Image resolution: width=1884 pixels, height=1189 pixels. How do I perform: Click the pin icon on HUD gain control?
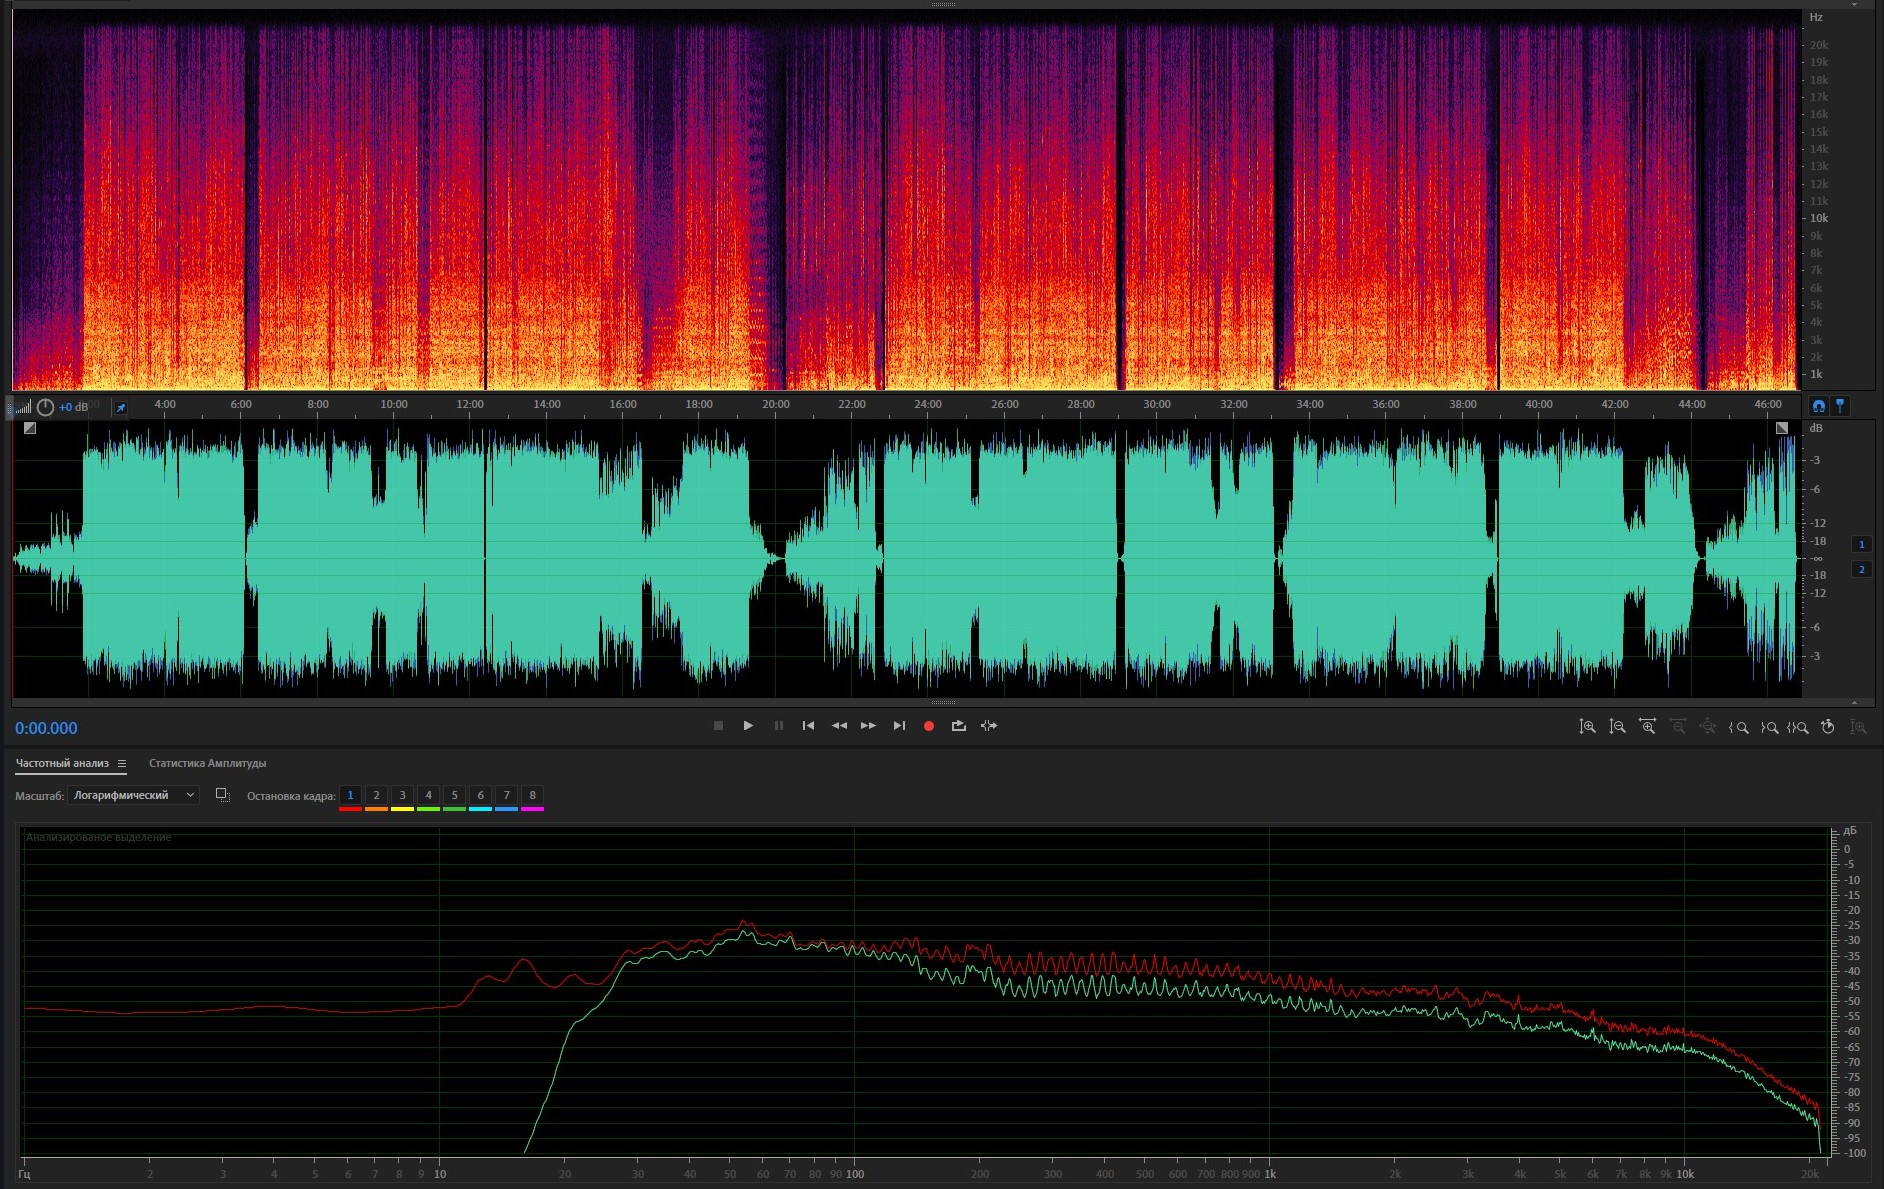[x=121, y=408]
